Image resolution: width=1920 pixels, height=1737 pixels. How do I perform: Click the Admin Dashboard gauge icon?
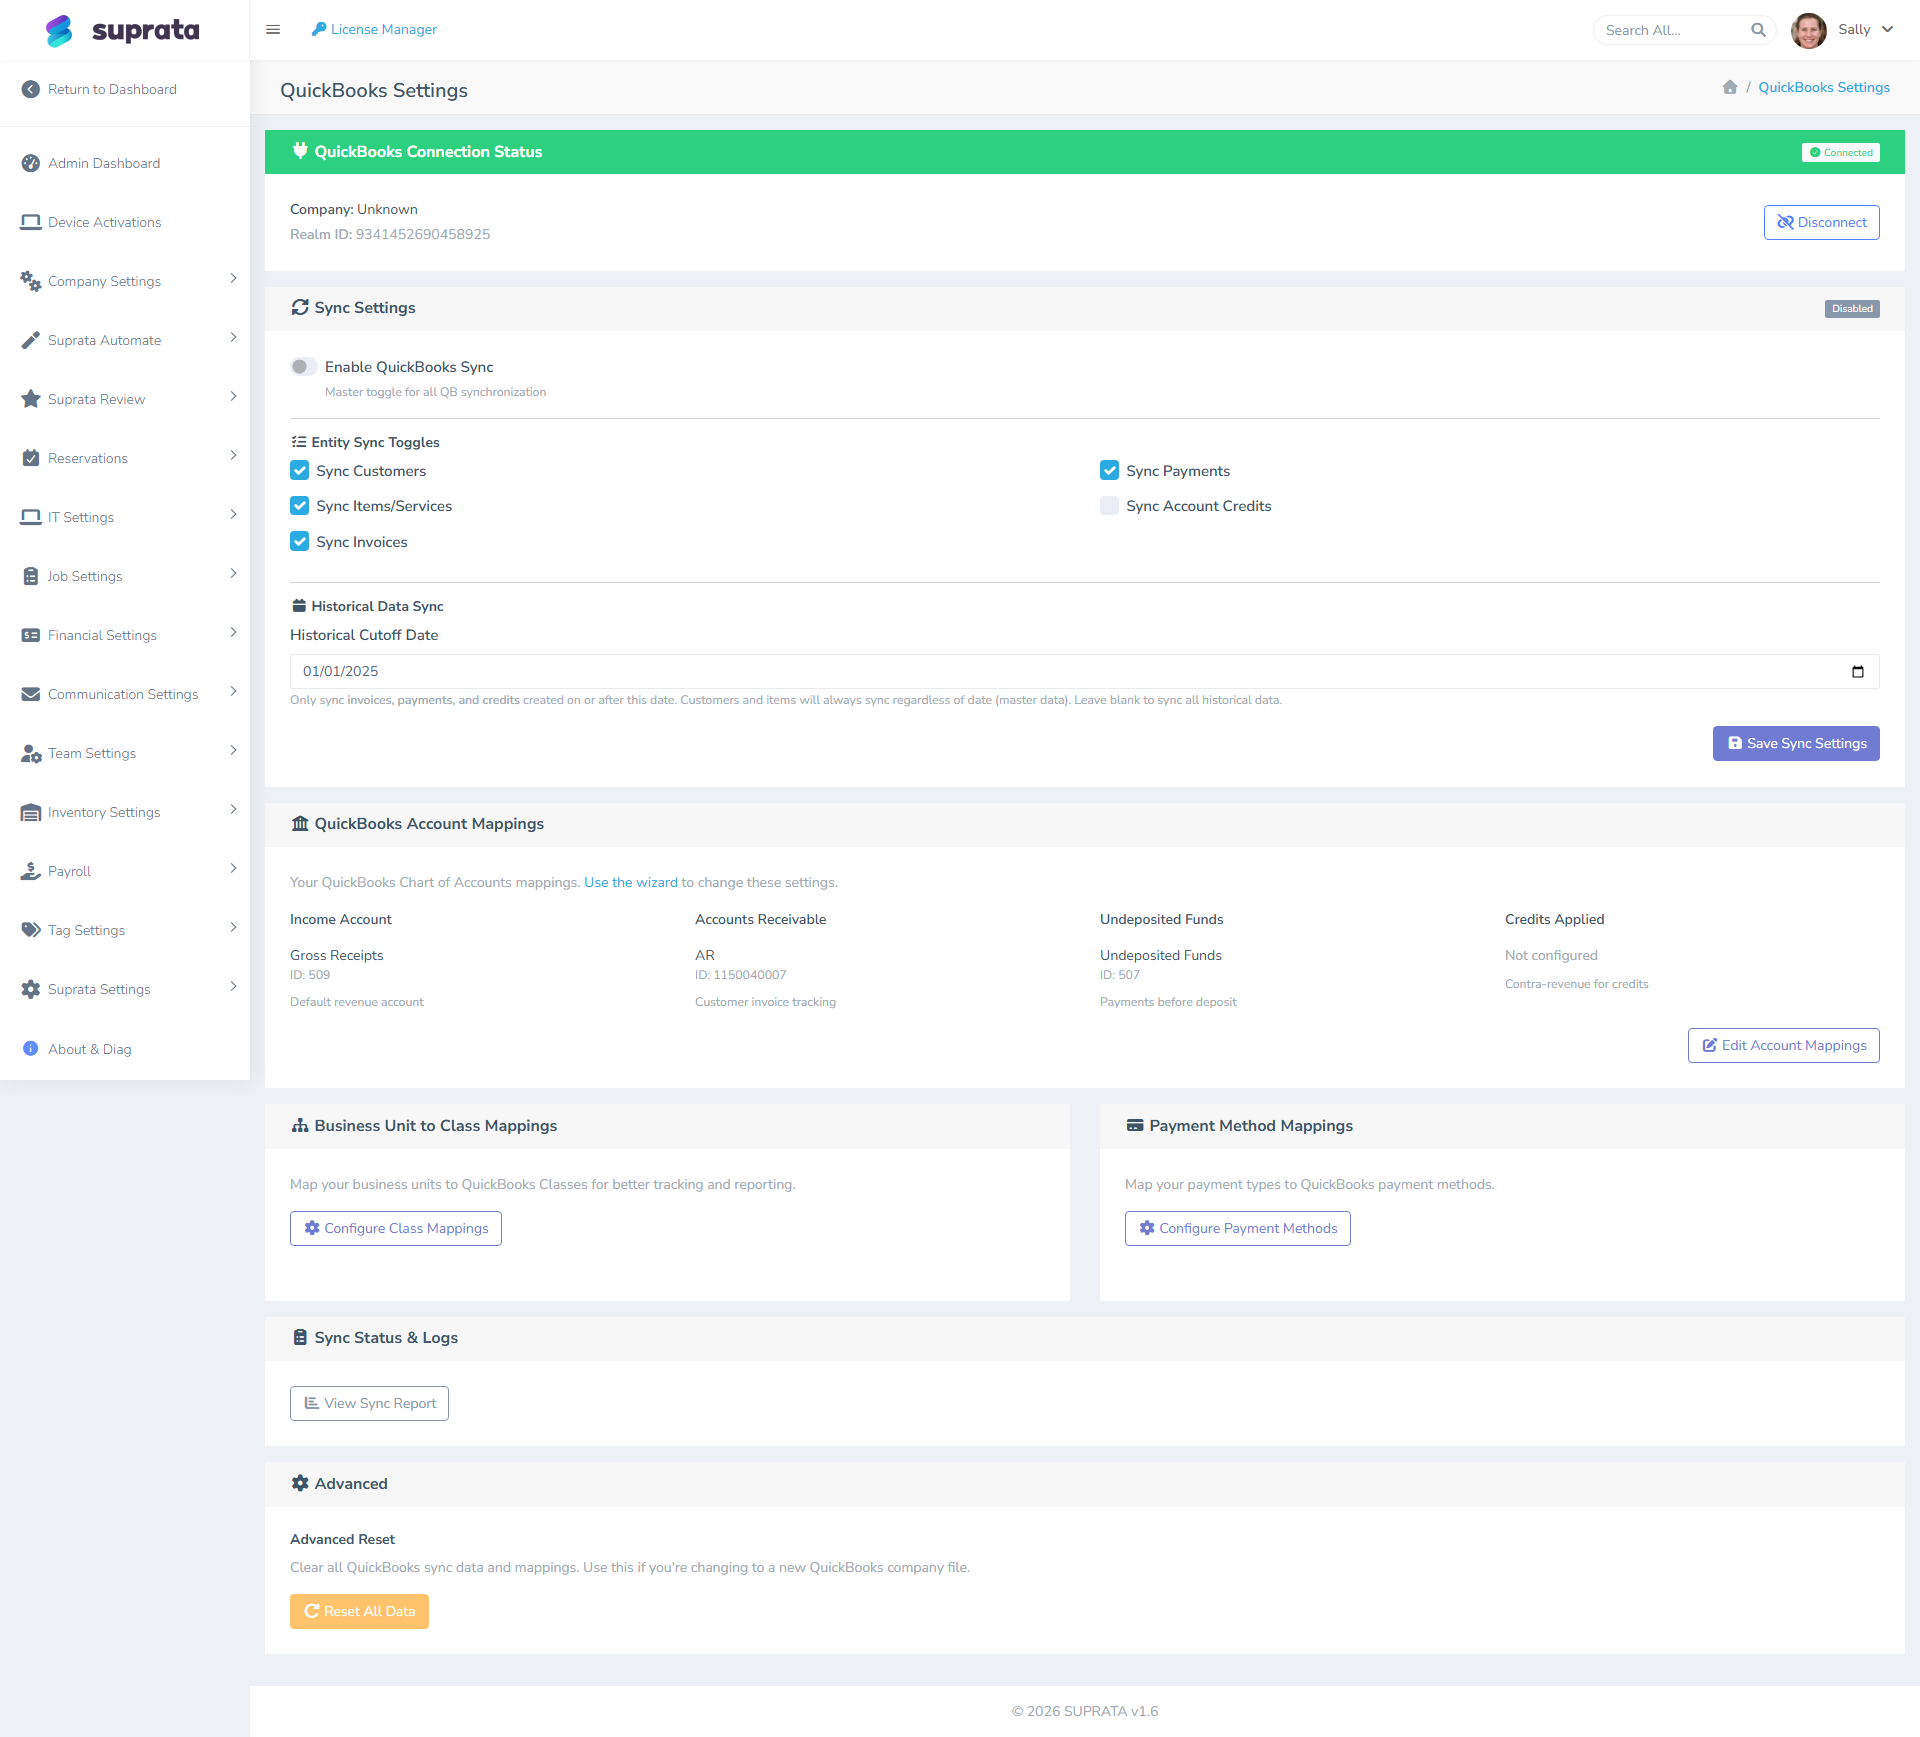pos(31,163)
